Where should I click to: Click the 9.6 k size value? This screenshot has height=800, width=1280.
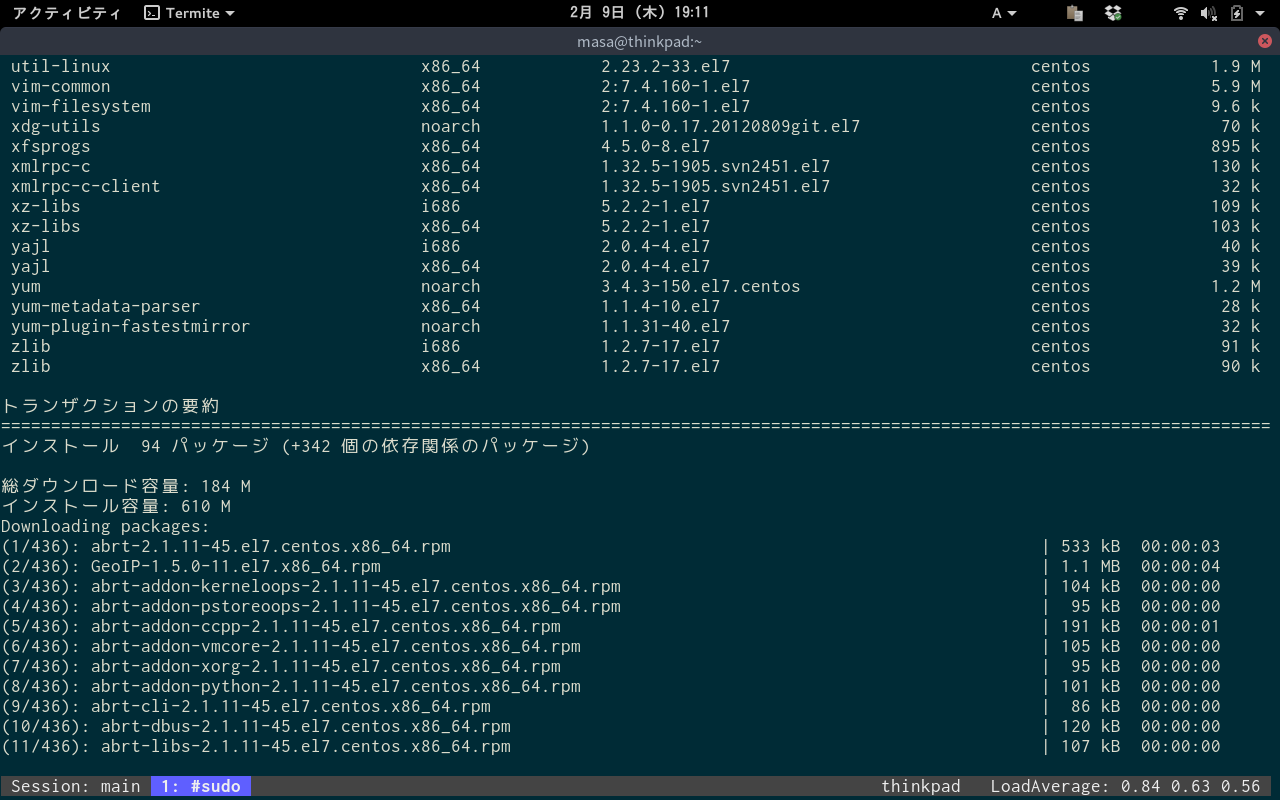[x=1235, y=106]
